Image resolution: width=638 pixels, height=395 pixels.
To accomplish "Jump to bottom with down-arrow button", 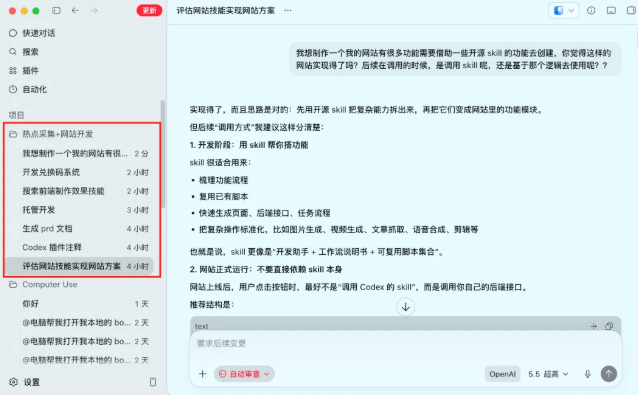I will coord(406,307).
